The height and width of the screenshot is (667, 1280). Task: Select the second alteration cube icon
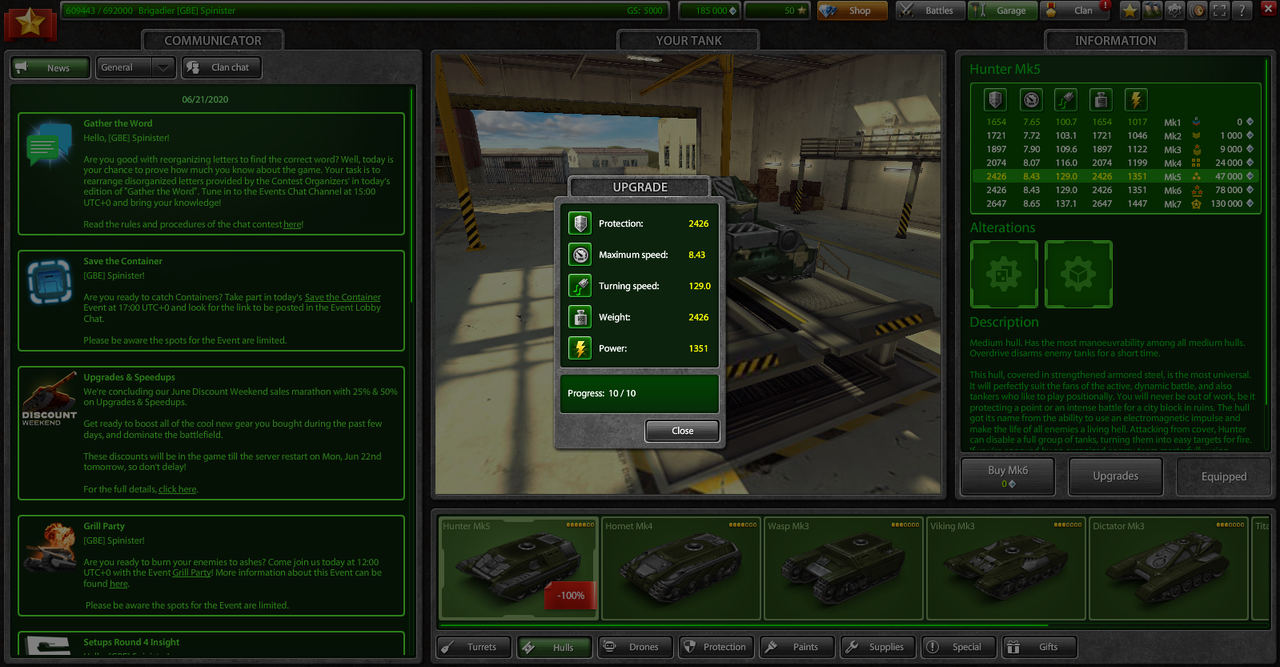pos(1079,274)
